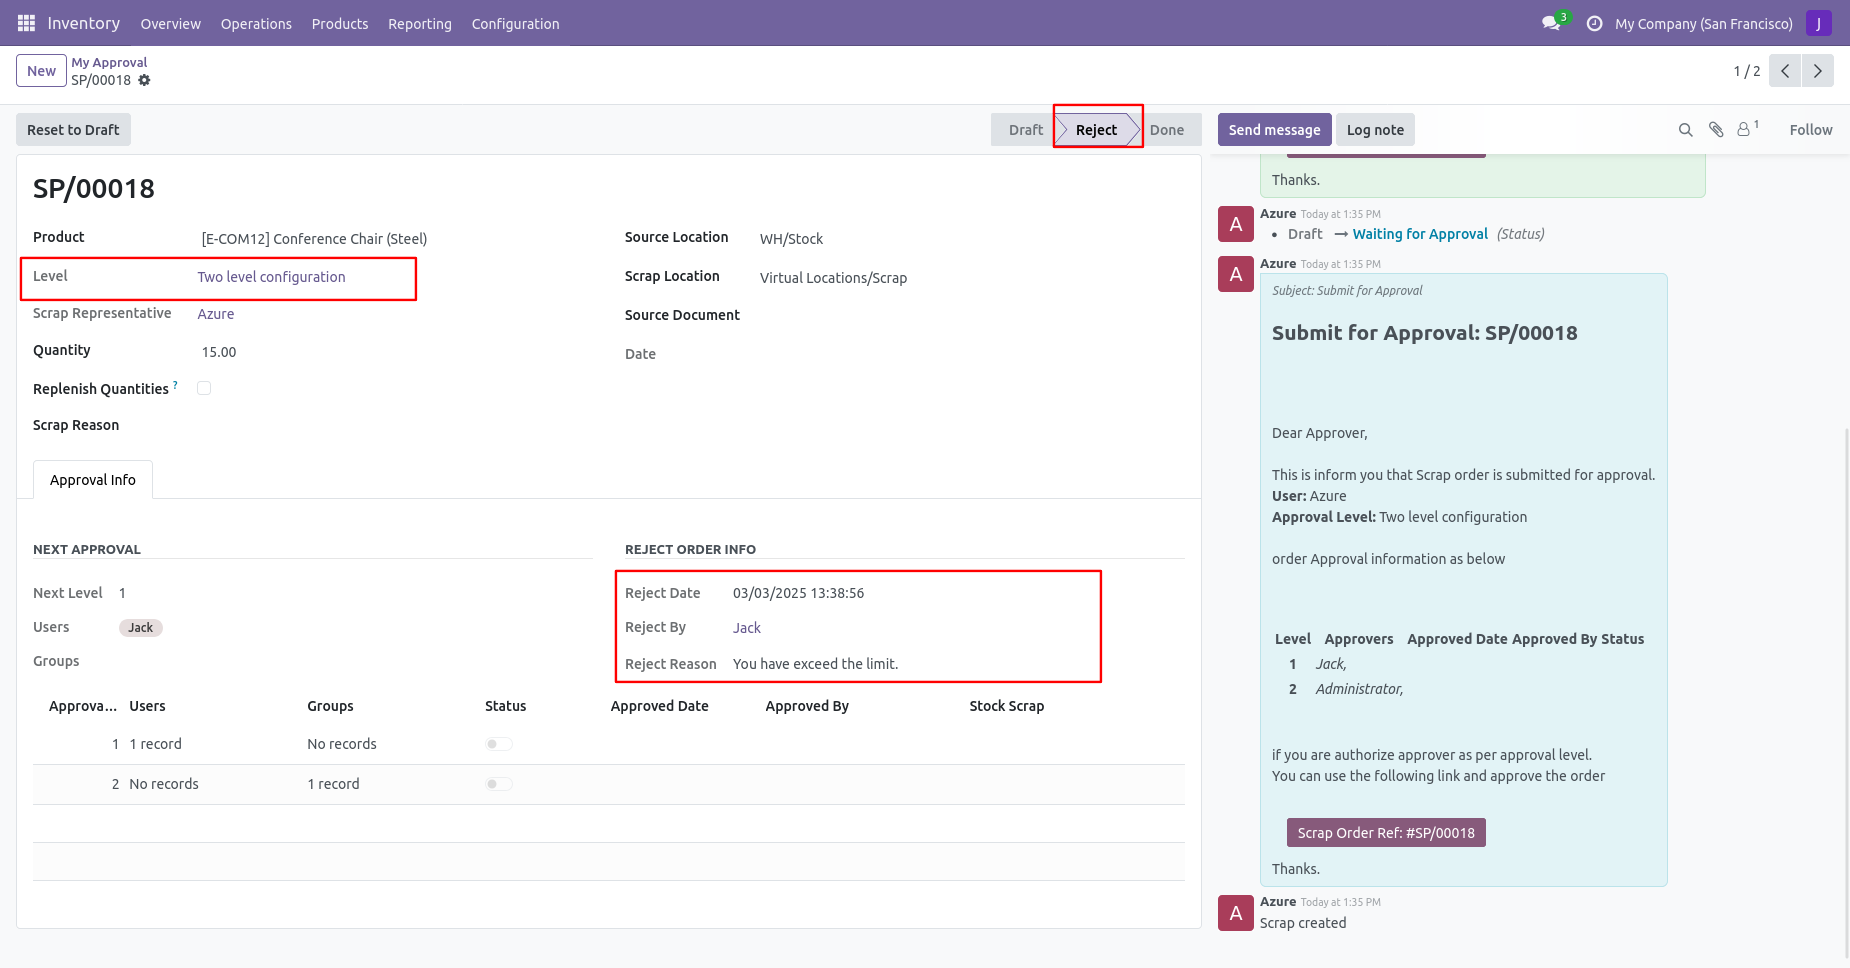Screen dimensions: 1850x968
Task: Open the activities clock icon
Action: (x=1594, y=23)
